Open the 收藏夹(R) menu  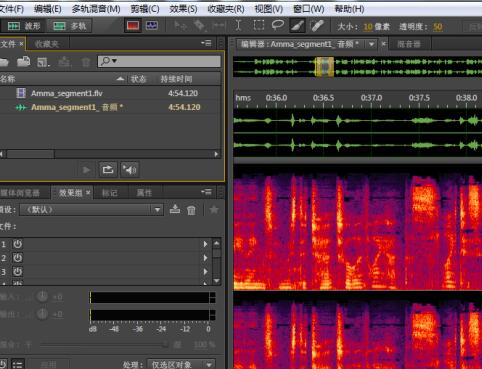(x=226, y=9)
